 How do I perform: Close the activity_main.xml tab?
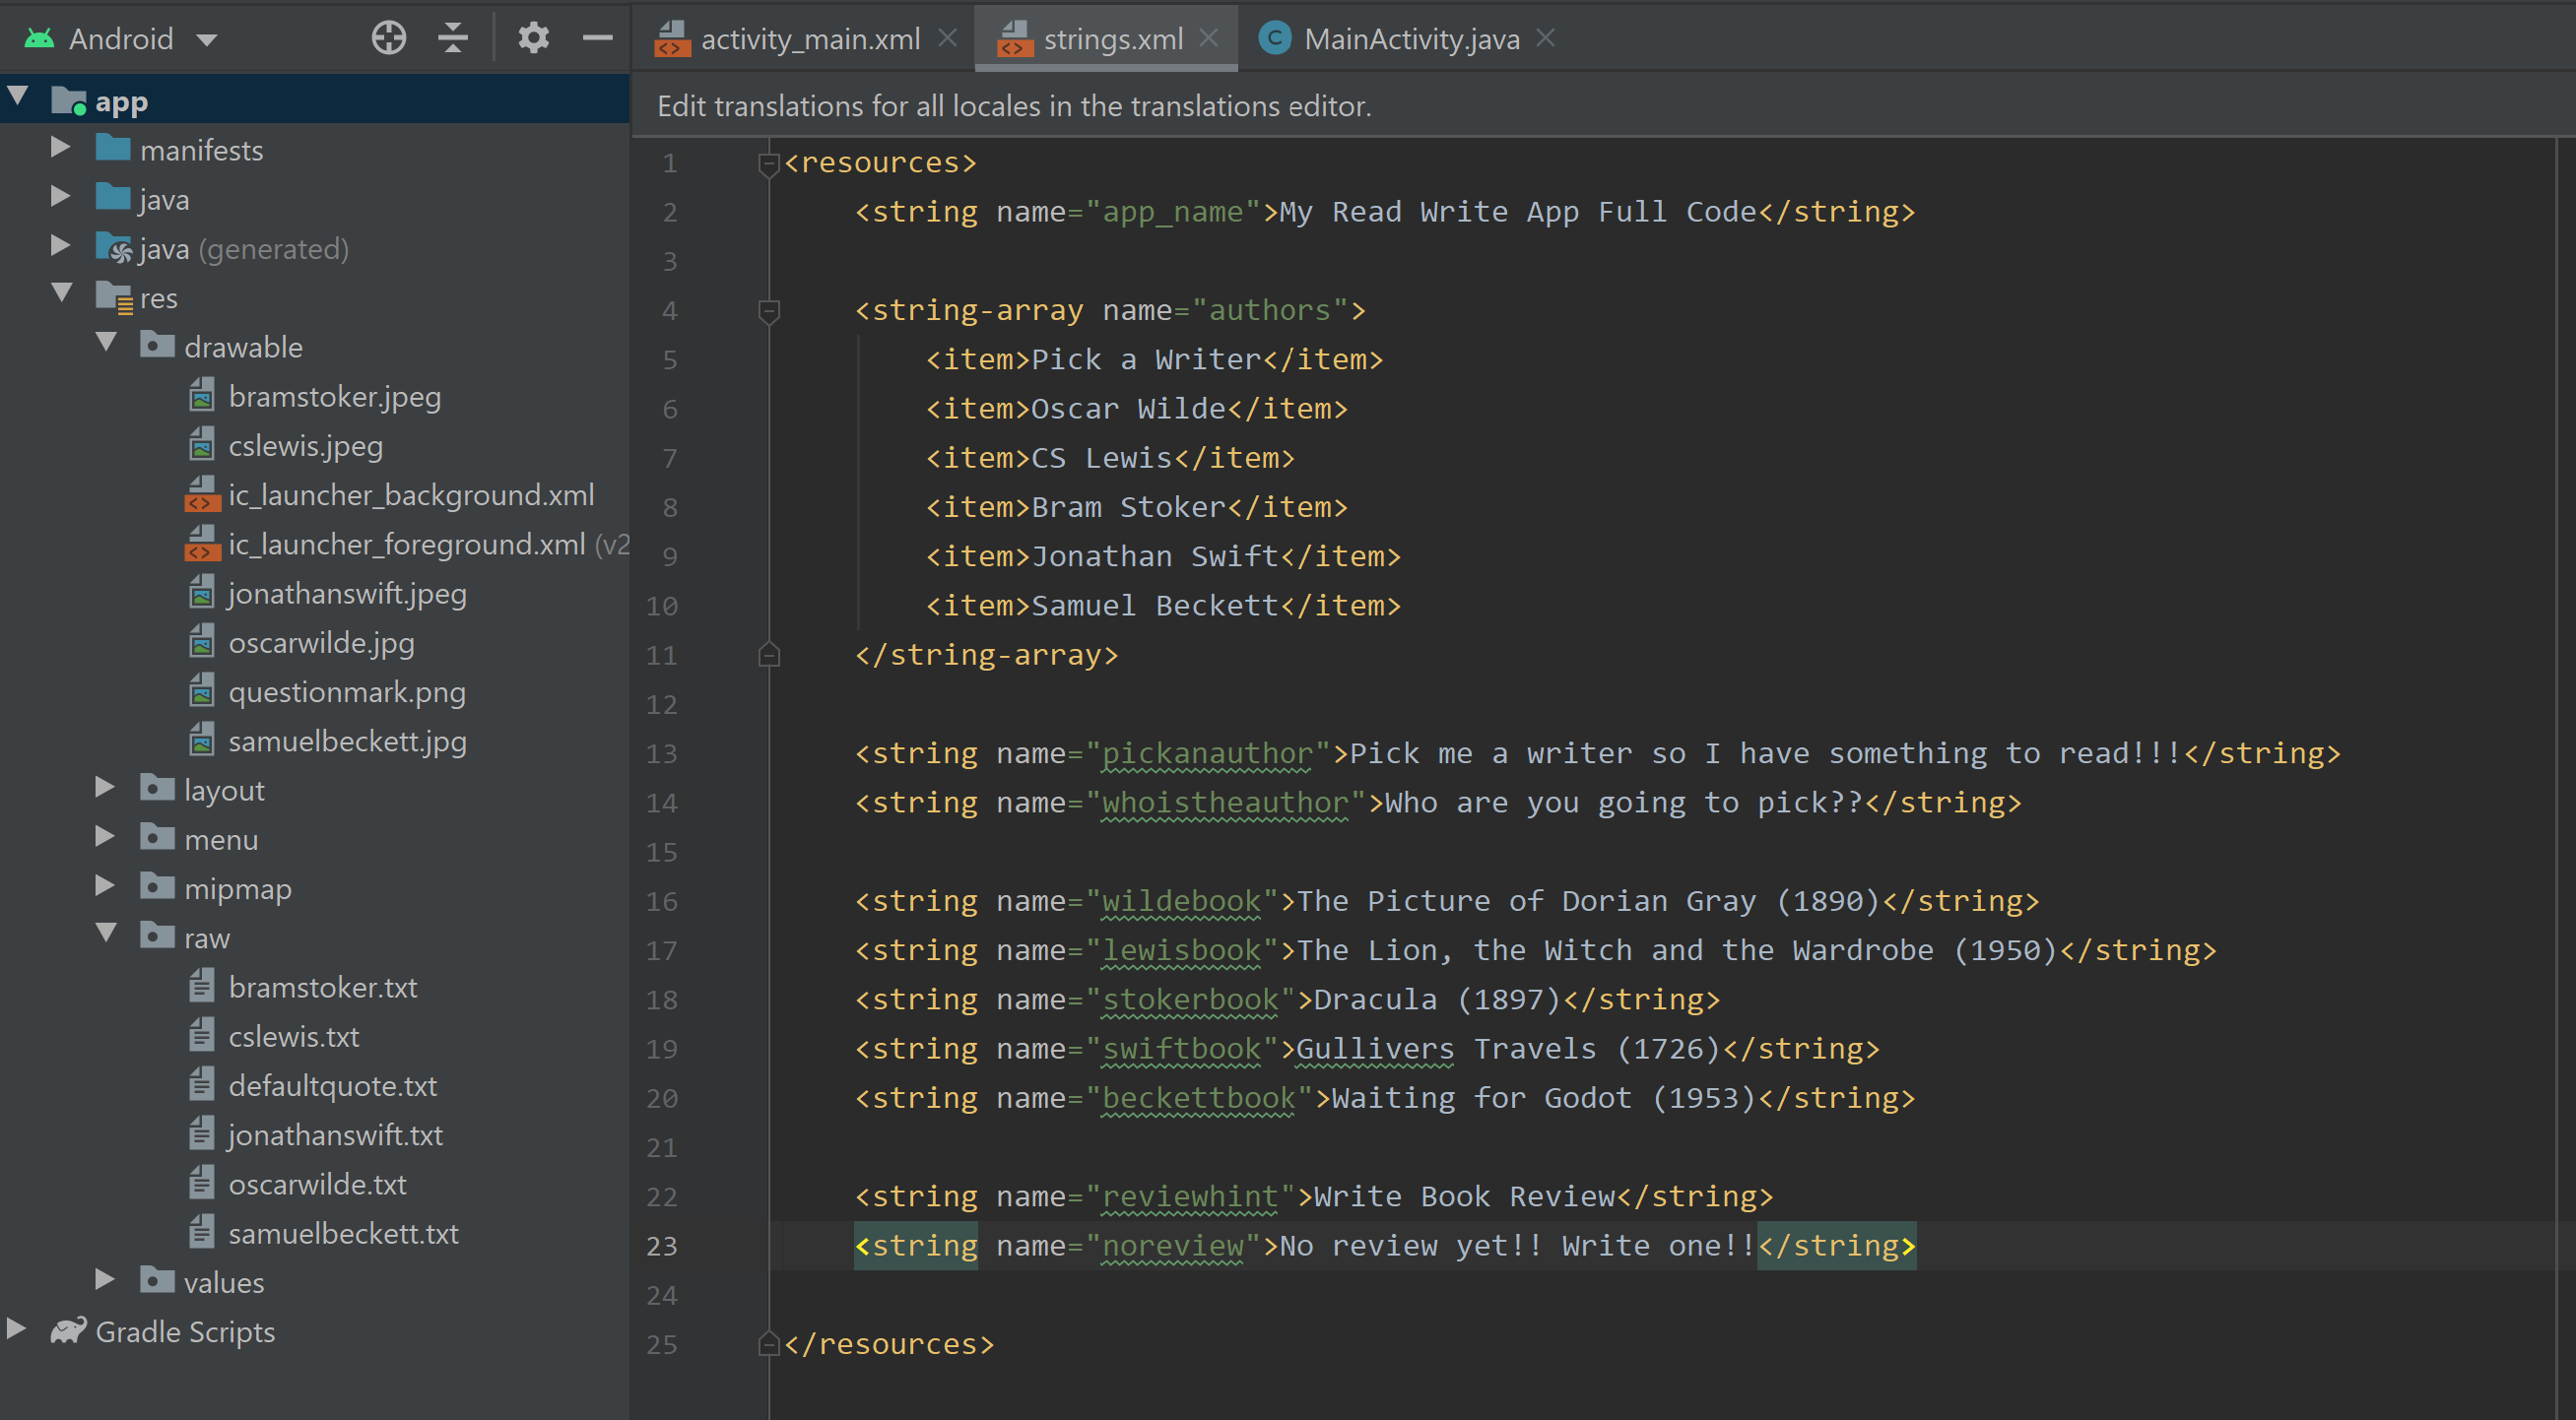tap(948, 38)
